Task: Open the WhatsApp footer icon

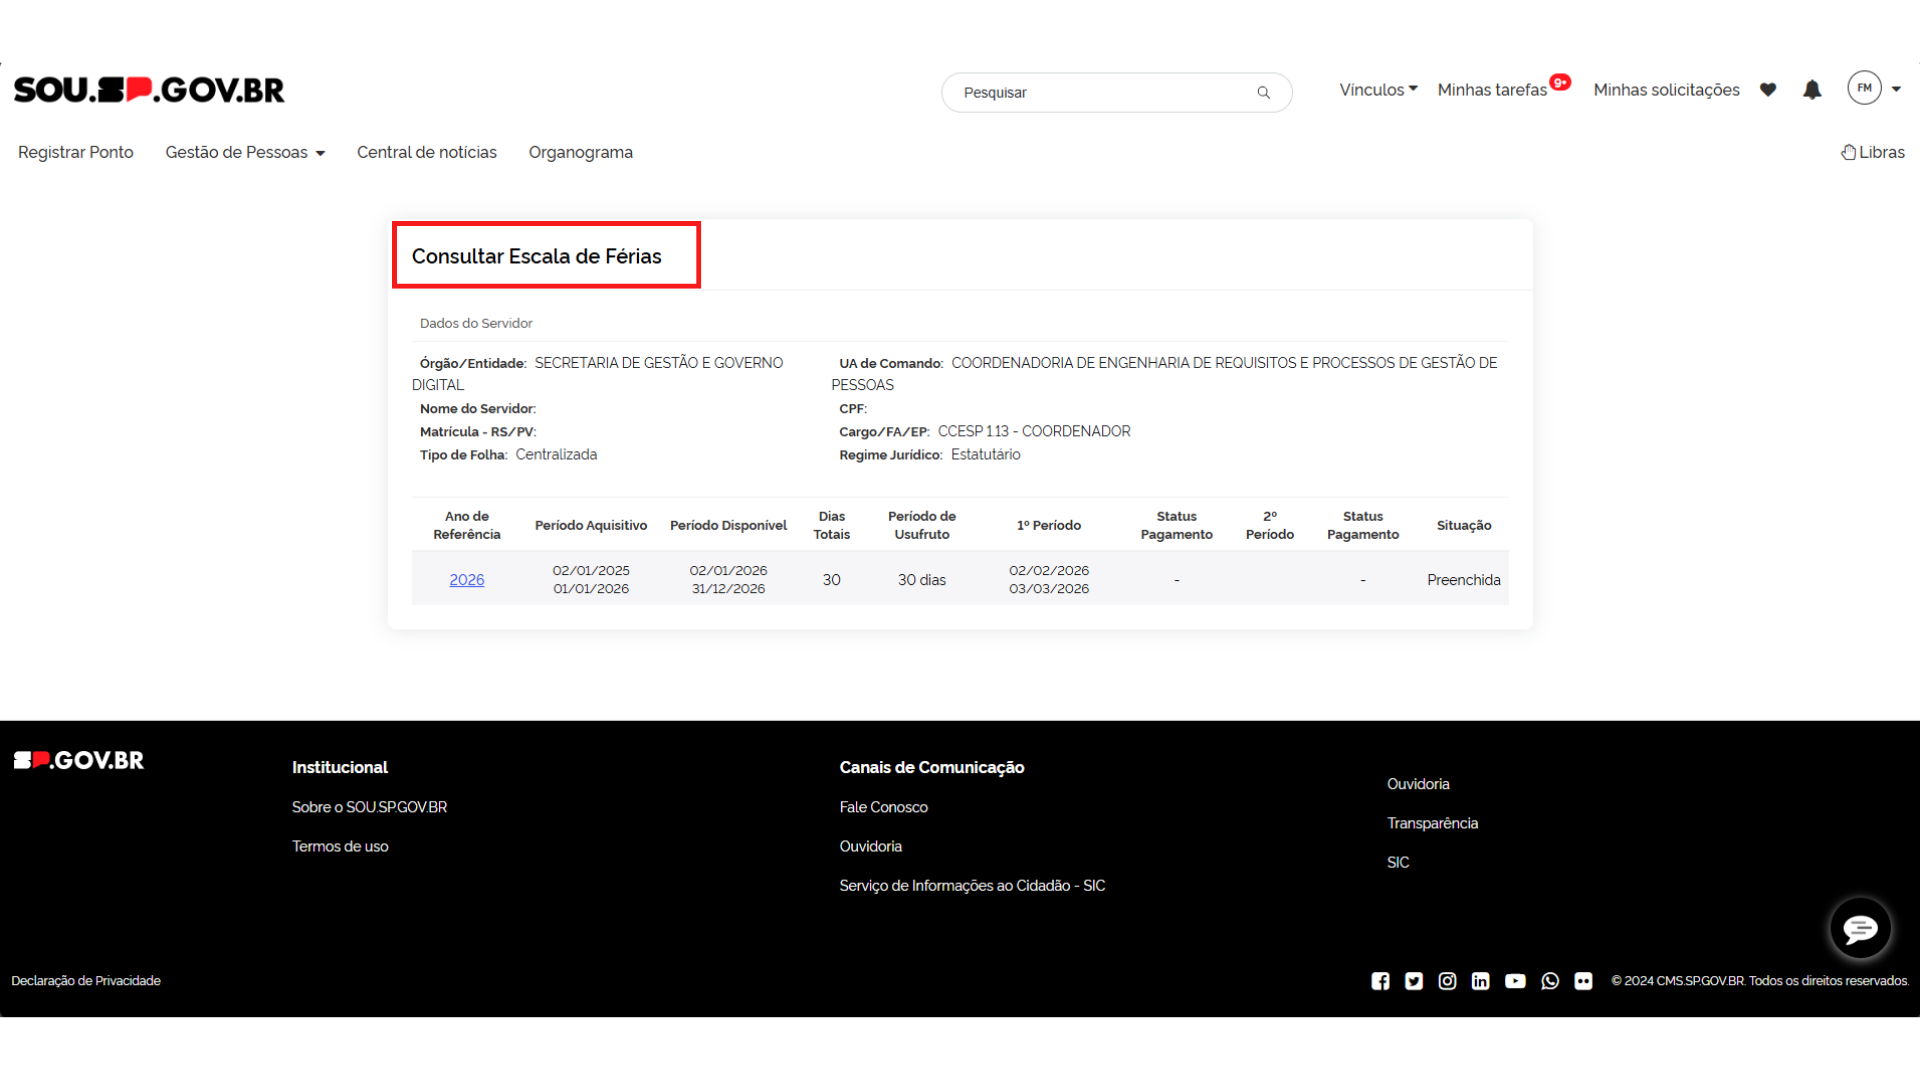Action: (1550, 981)
